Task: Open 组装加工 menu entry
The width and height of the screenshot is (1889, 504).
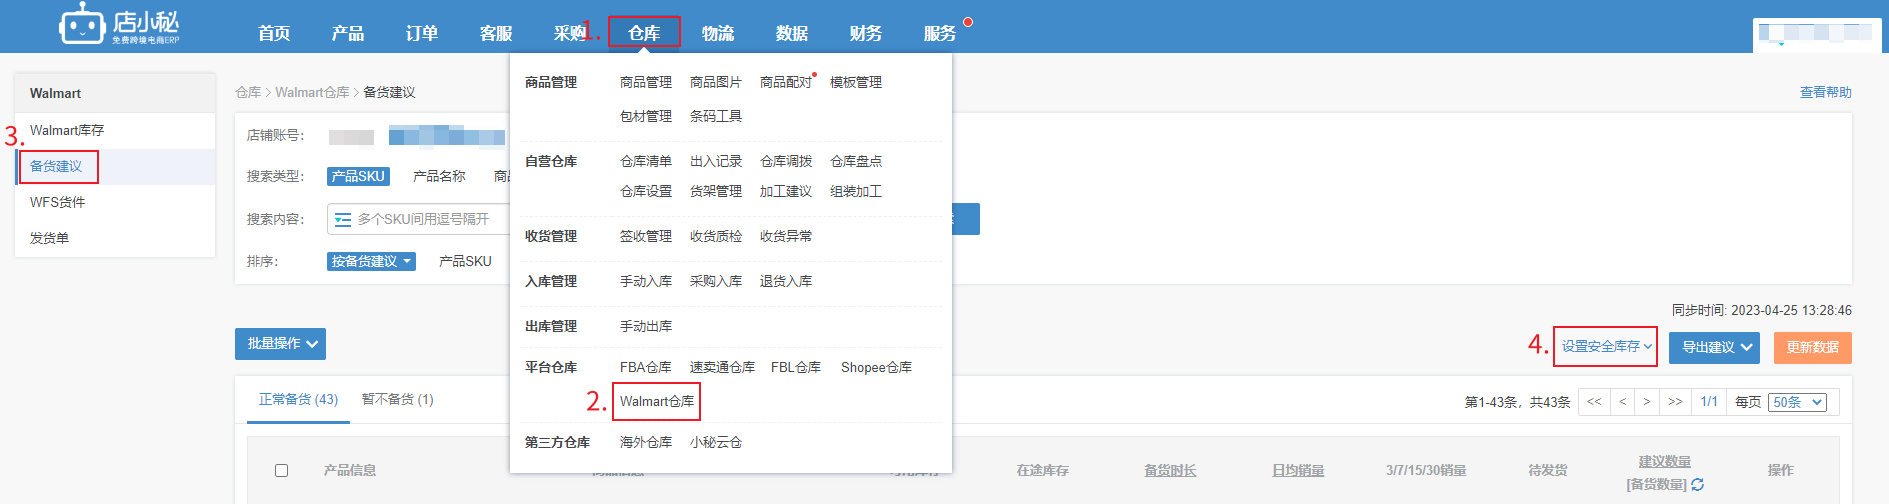Action: [x=855, y=191]
